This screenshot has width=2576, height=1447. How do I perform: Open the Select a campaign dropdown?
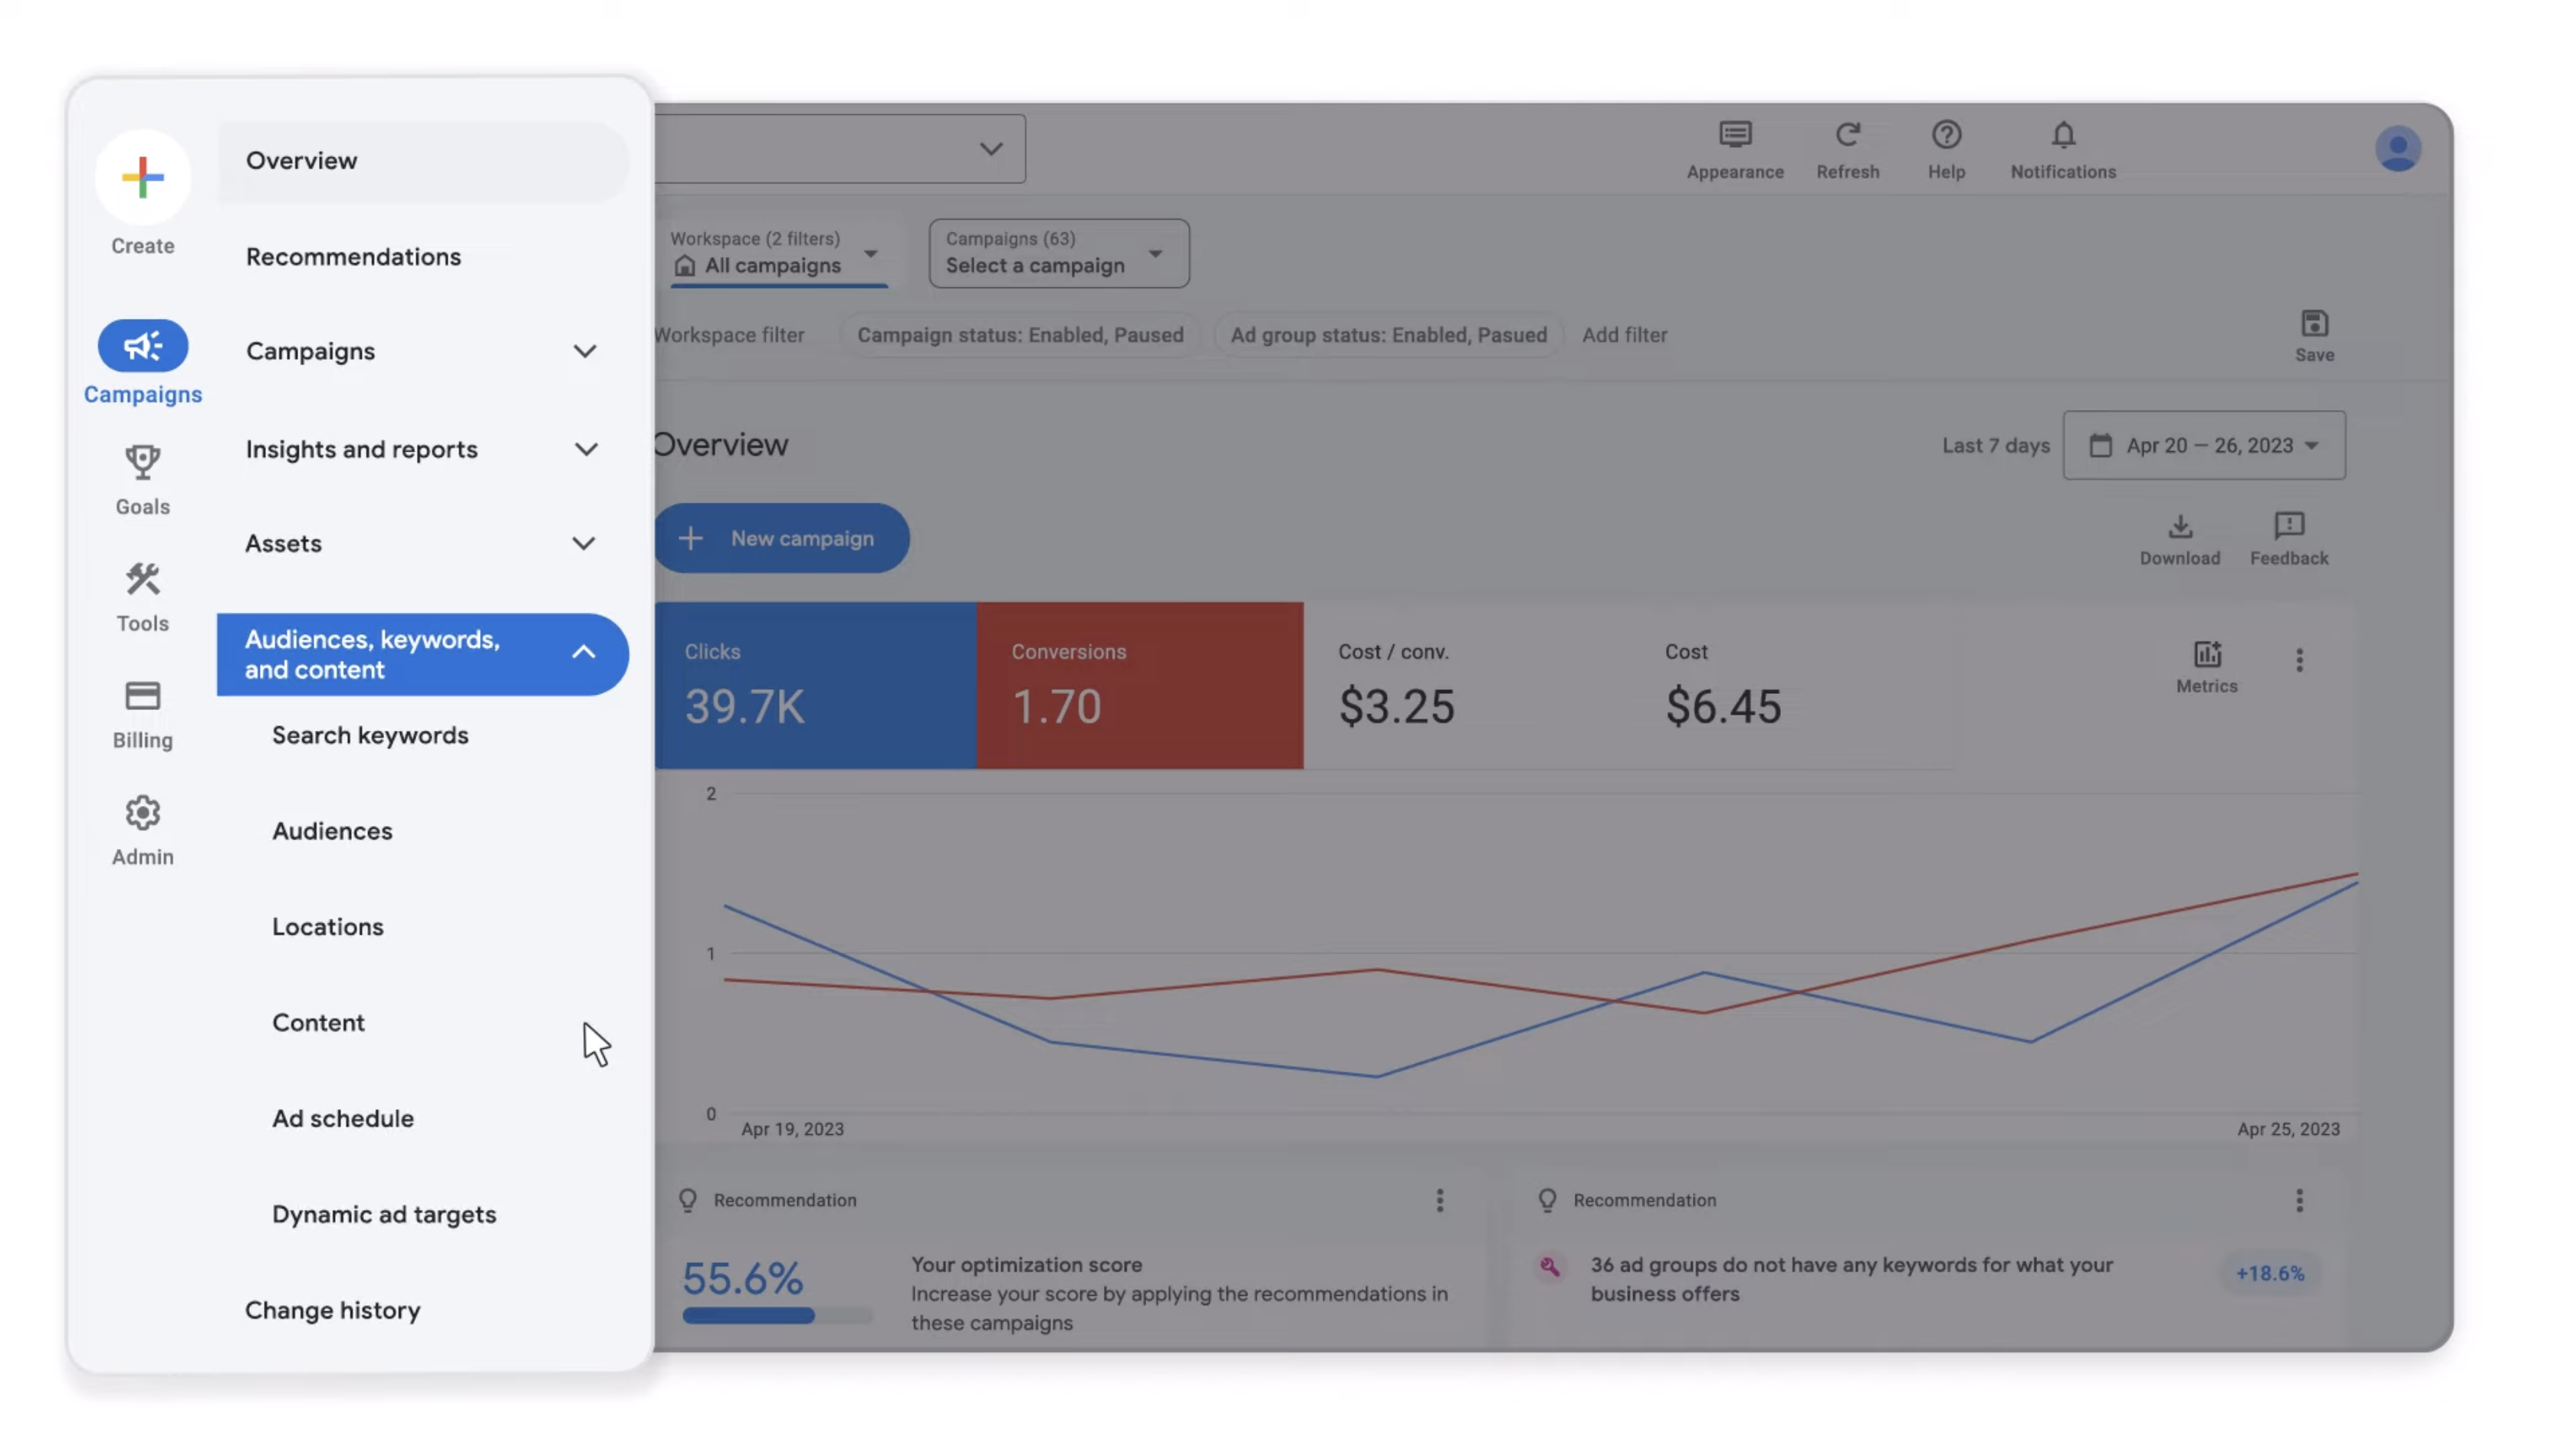[x=1056, y=253]
